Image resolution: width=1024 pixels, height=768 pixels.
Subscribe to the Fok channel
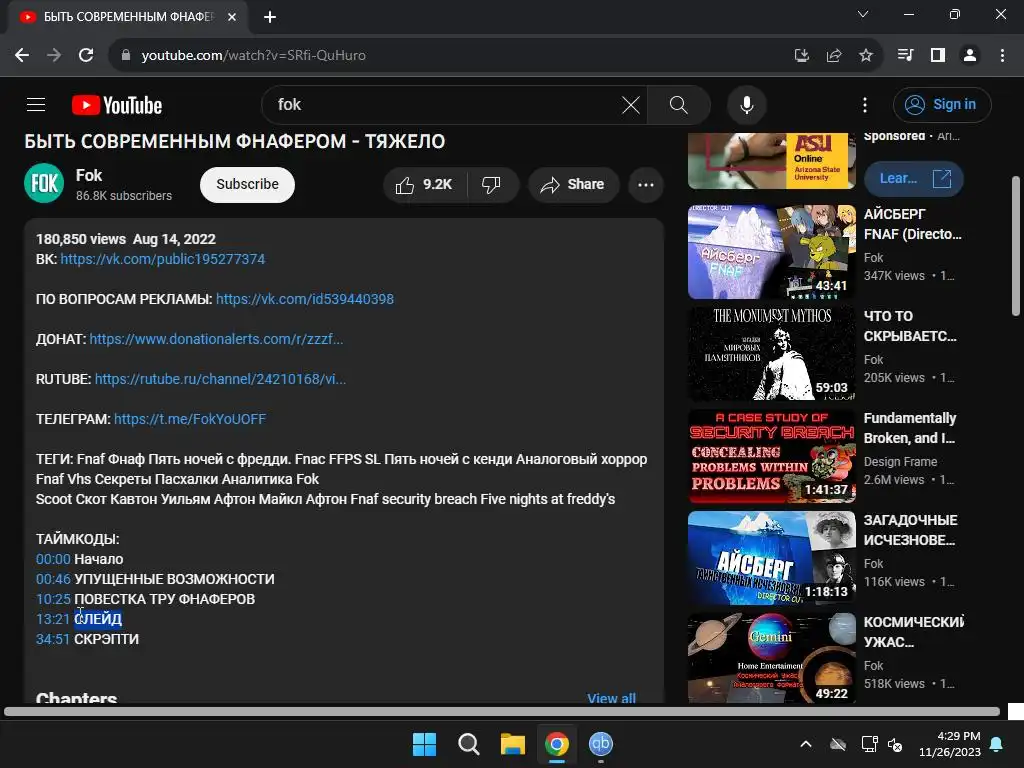(x=247, y=184)
